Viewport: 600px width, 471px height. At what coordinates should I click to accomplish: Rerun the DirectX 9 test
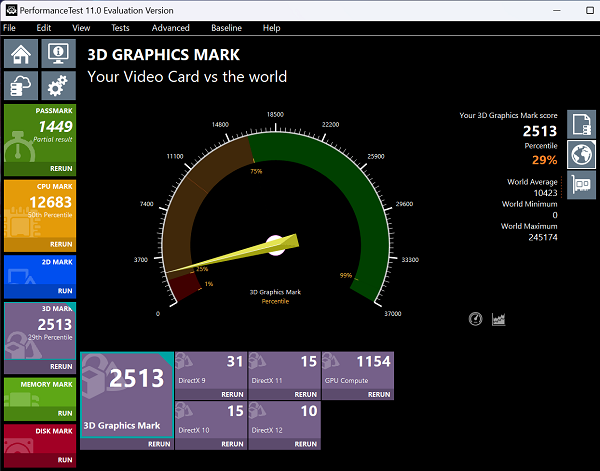[232, 394]
